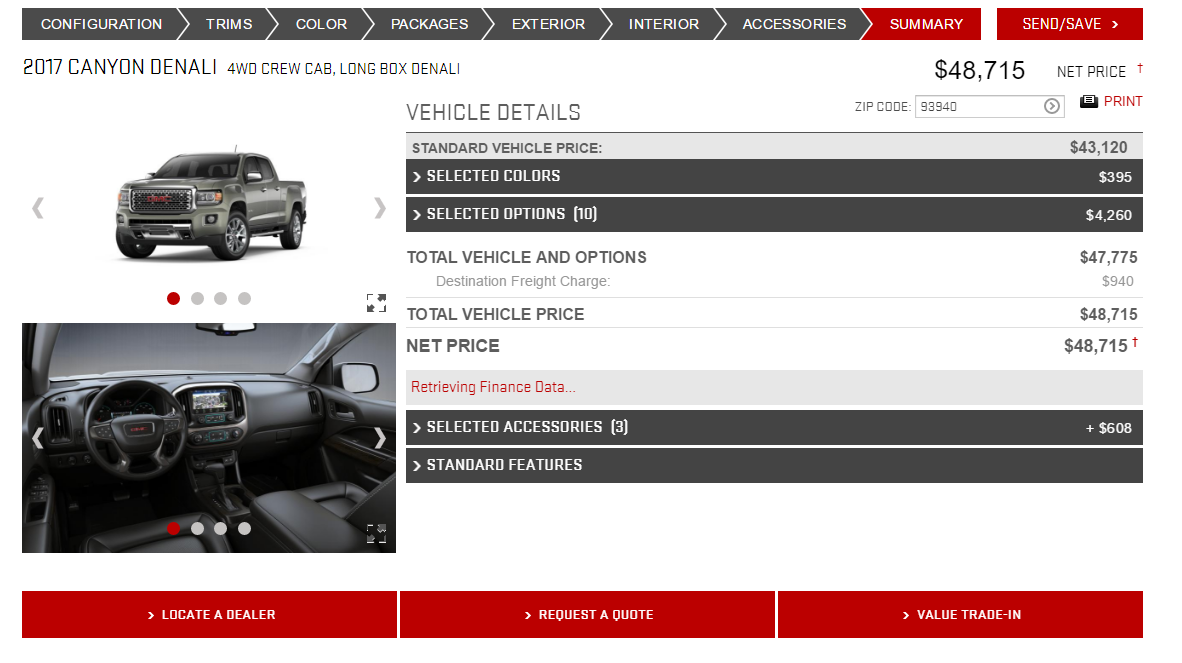The image size is (1182, 663).
Task: Select fourth exterior image dot
Action: click(x=244, y=298)
